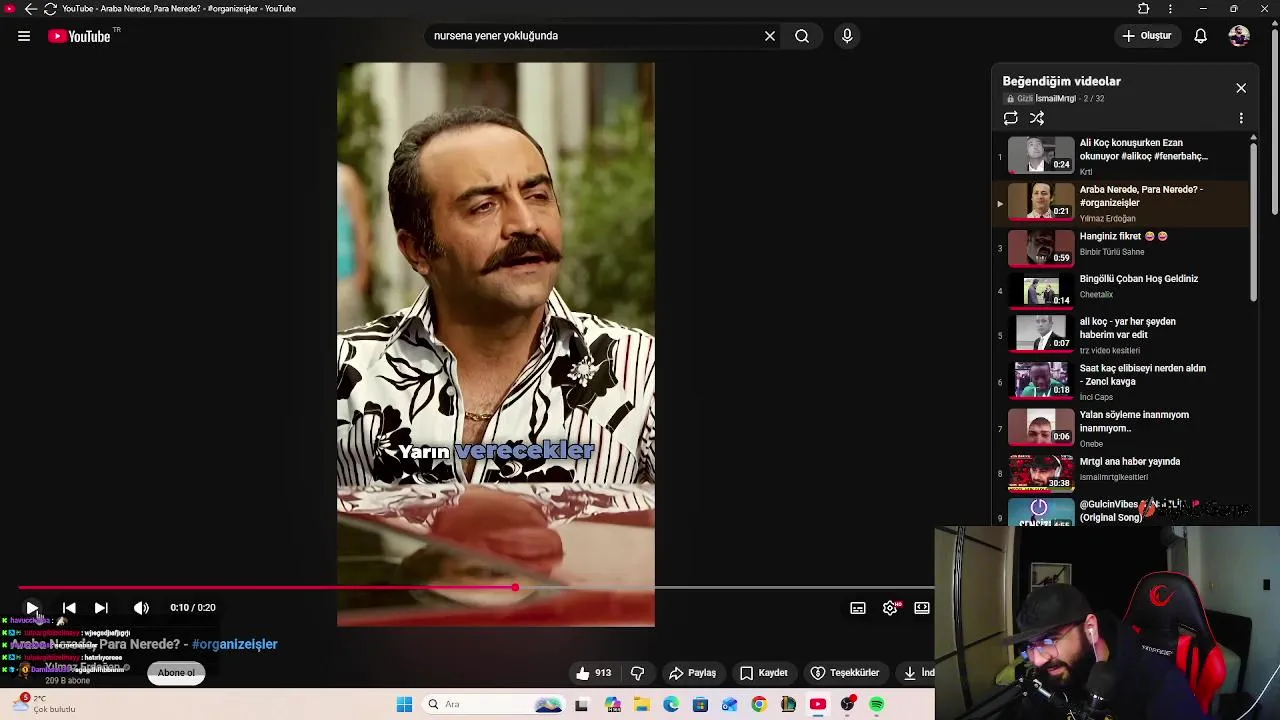Open Google Chrome from the taskbar
This screenshot has height=720, width=1280.
[759, 705]
